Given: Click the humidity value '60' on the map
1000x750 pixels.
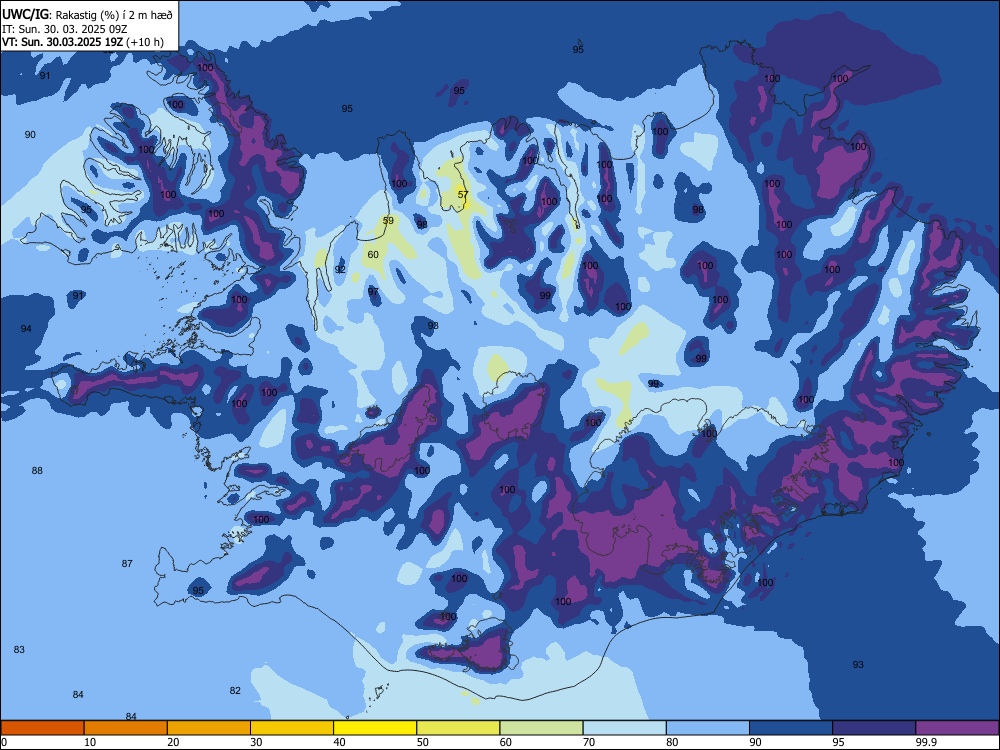Looking at the screenshot, I should (373, 254).
